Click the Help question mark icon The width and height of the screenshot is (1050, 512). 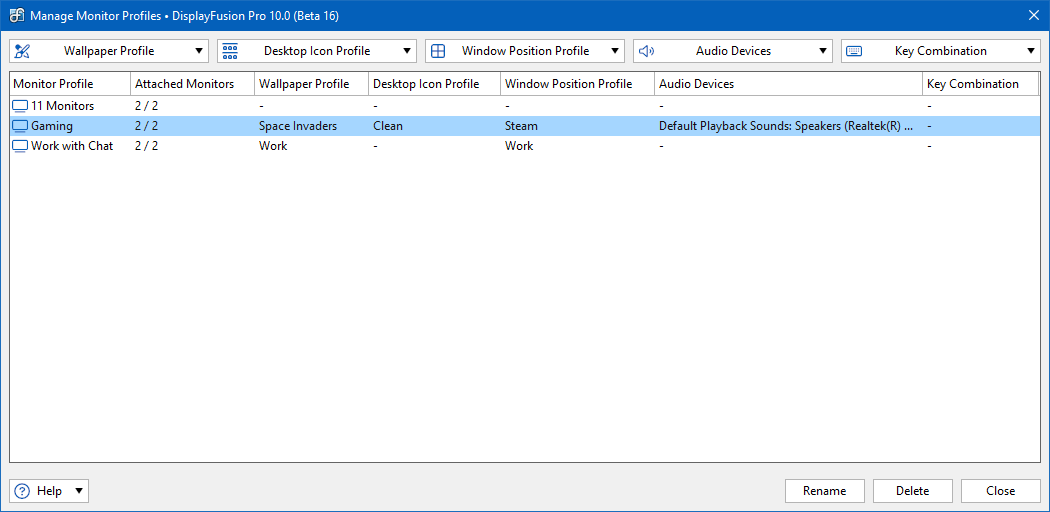[22, 491]
